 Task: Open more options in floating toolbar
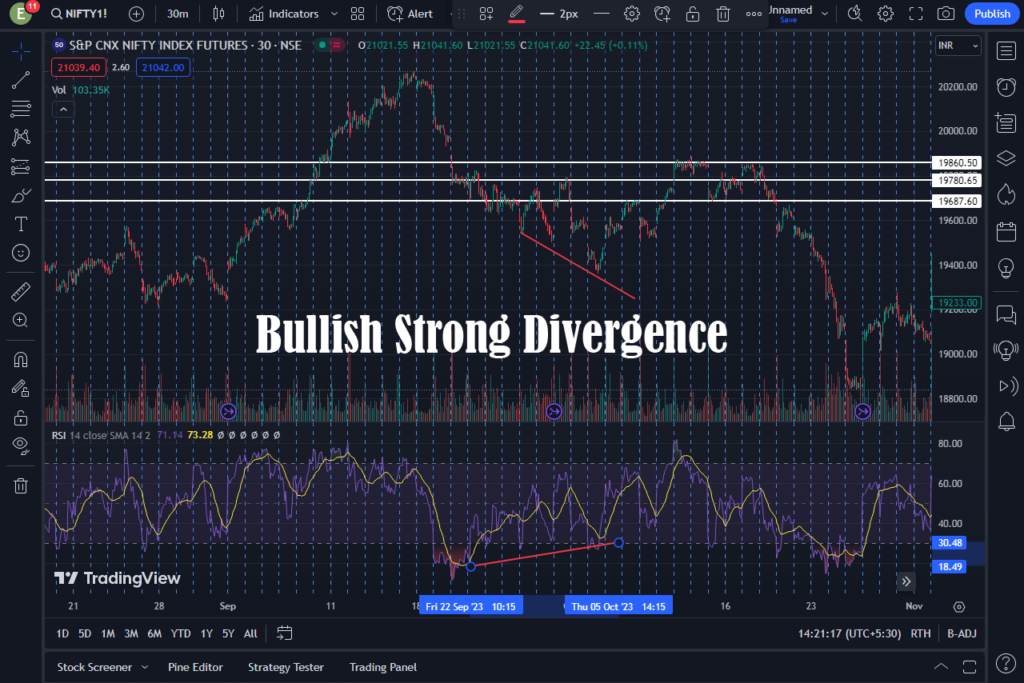[x=753, y=14]
